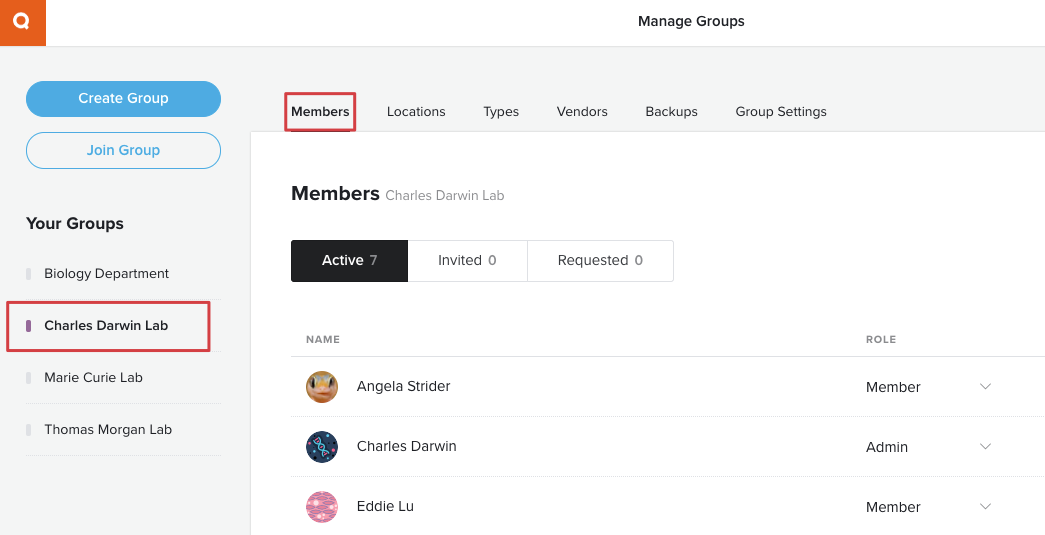1045x535 pixels.
Task: Show Requested members list
Action: (600, 261)
